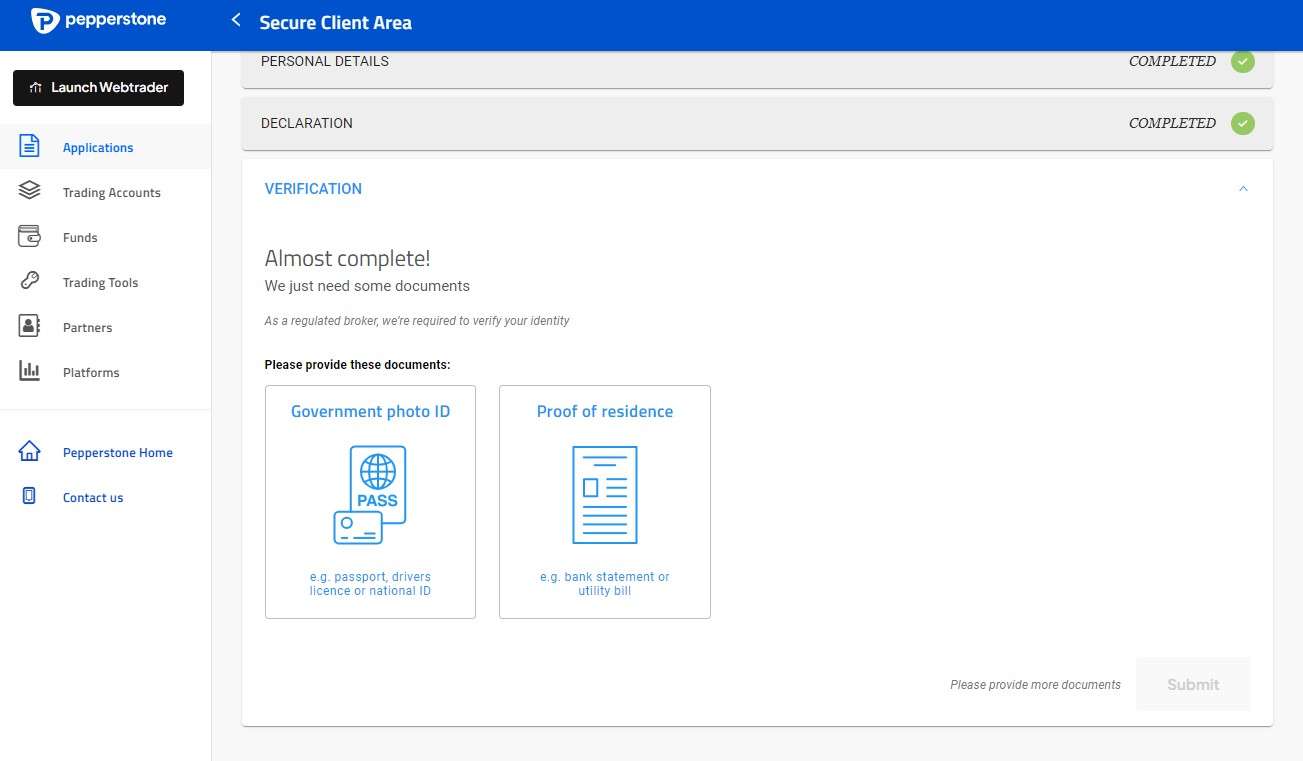Click the Pepperstone logo in header

click(x=98, y=20)
